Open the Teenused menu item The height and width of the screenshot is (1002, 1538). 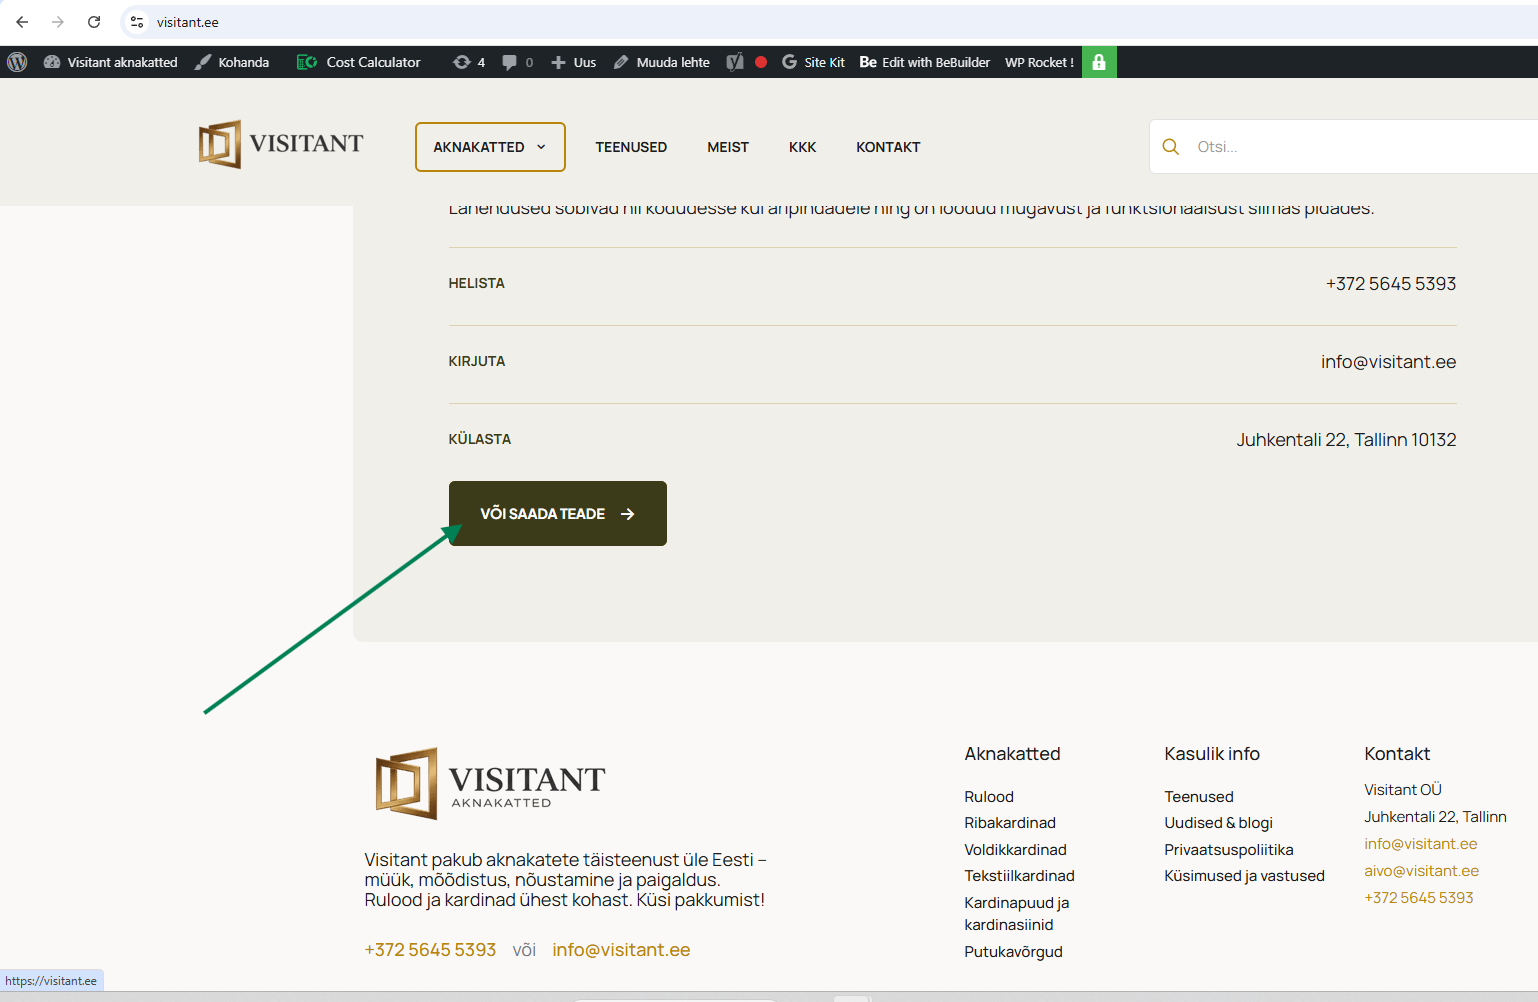[631, 147]
